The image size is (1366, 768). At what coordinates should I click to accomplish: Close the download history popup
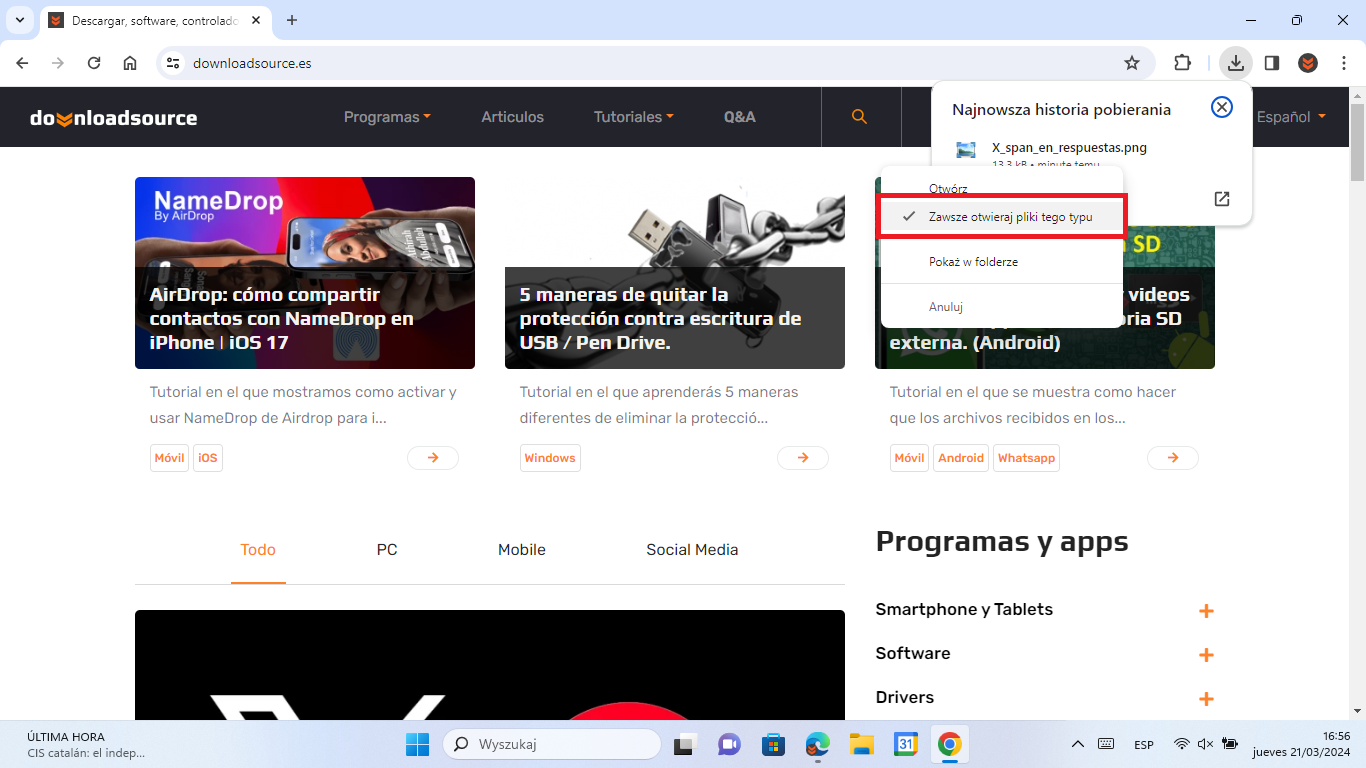coord(1222,107)
